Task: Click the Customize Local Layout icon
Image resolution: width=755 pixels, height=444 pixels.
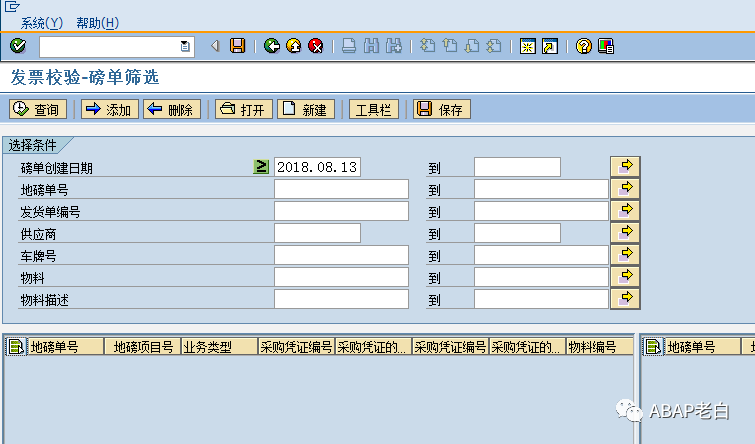Action: click(606, 46)
